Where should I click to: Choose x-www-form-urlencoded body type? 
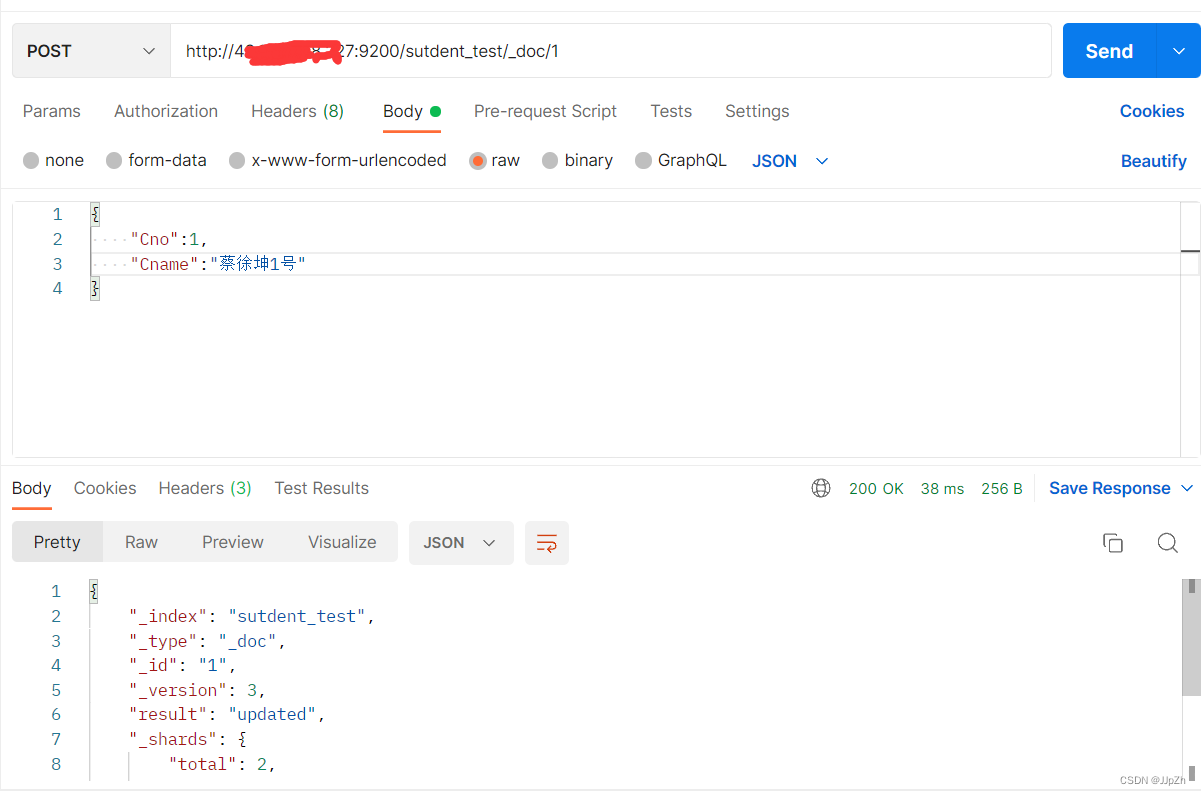(237, 160)
